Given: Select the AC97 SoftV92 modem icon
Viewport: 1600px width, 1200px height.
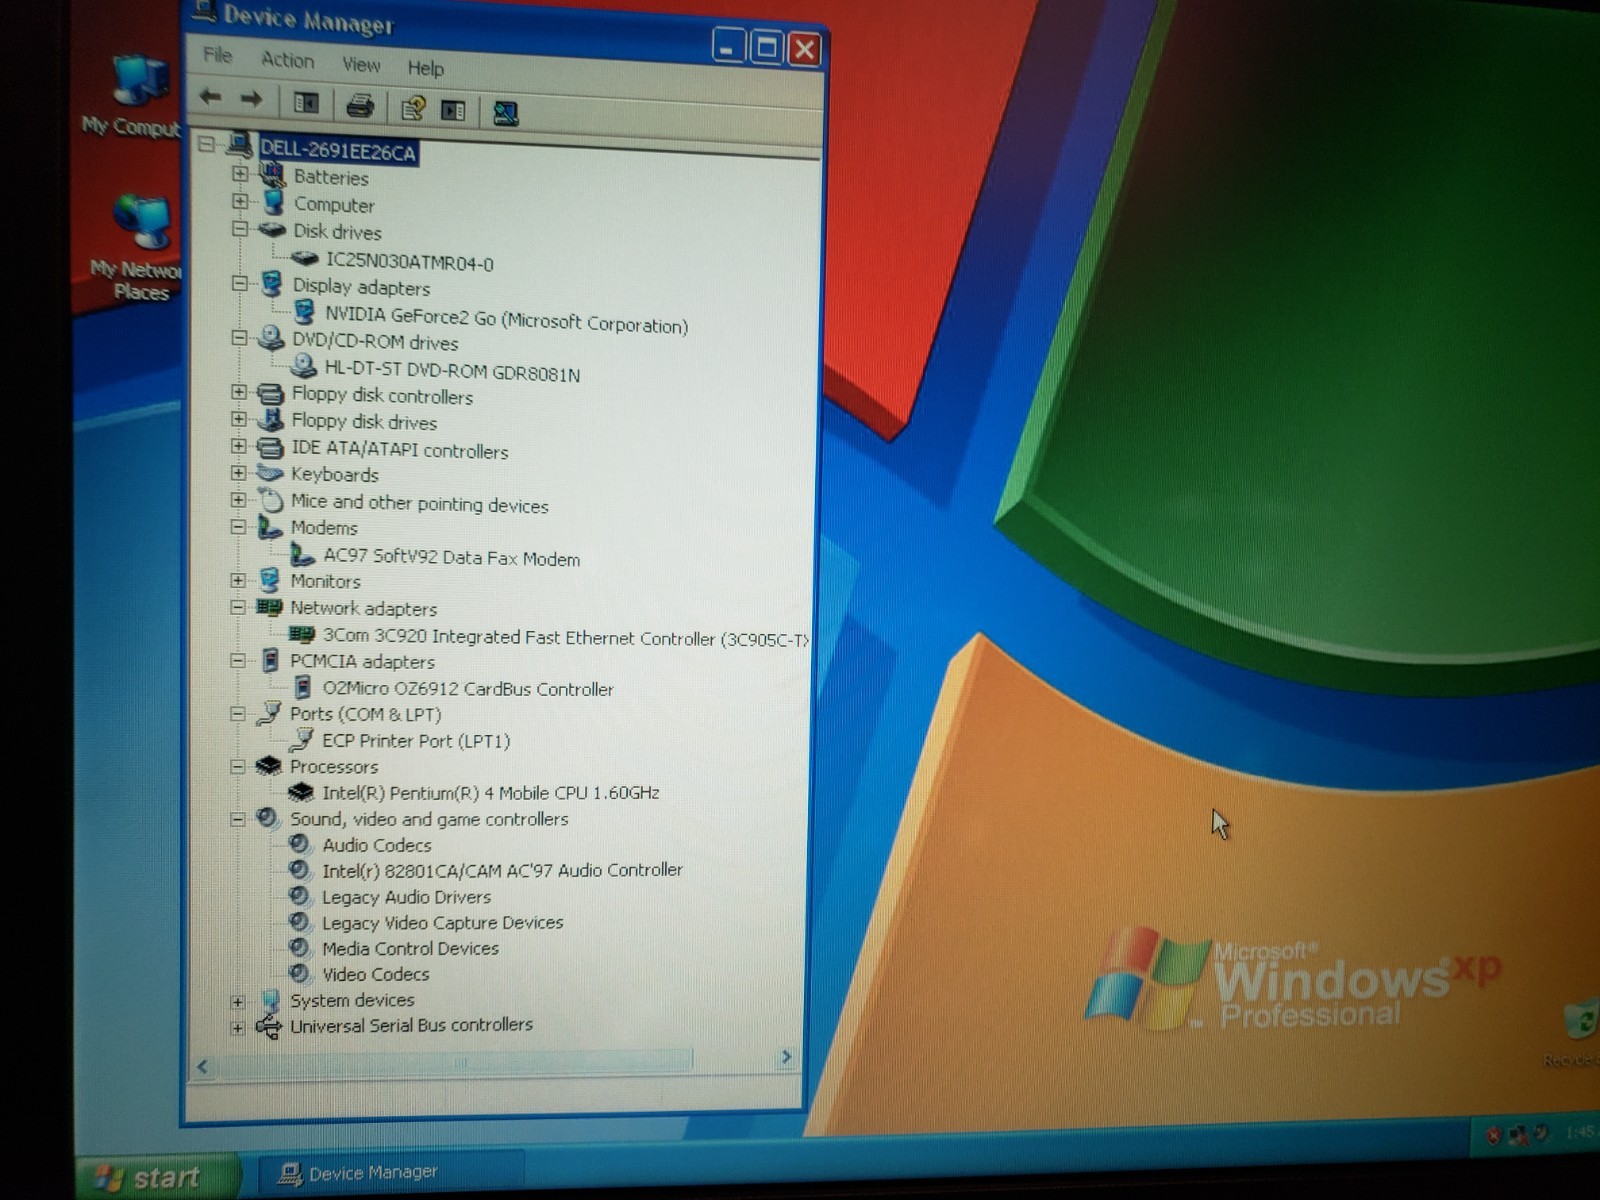Looking at the screenshot, I should 301,553.
